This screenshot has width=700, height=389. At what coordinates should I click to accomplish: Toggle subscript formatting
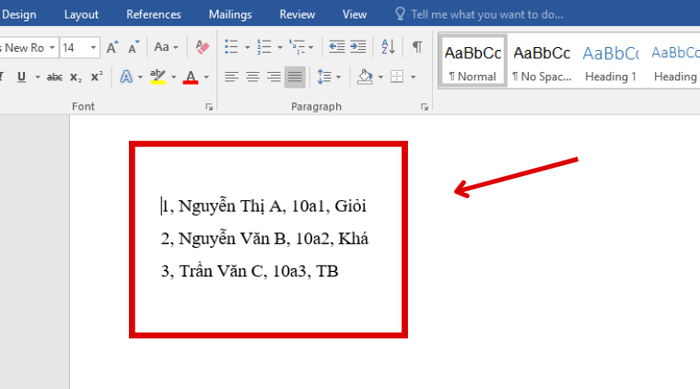pos(75,77)
